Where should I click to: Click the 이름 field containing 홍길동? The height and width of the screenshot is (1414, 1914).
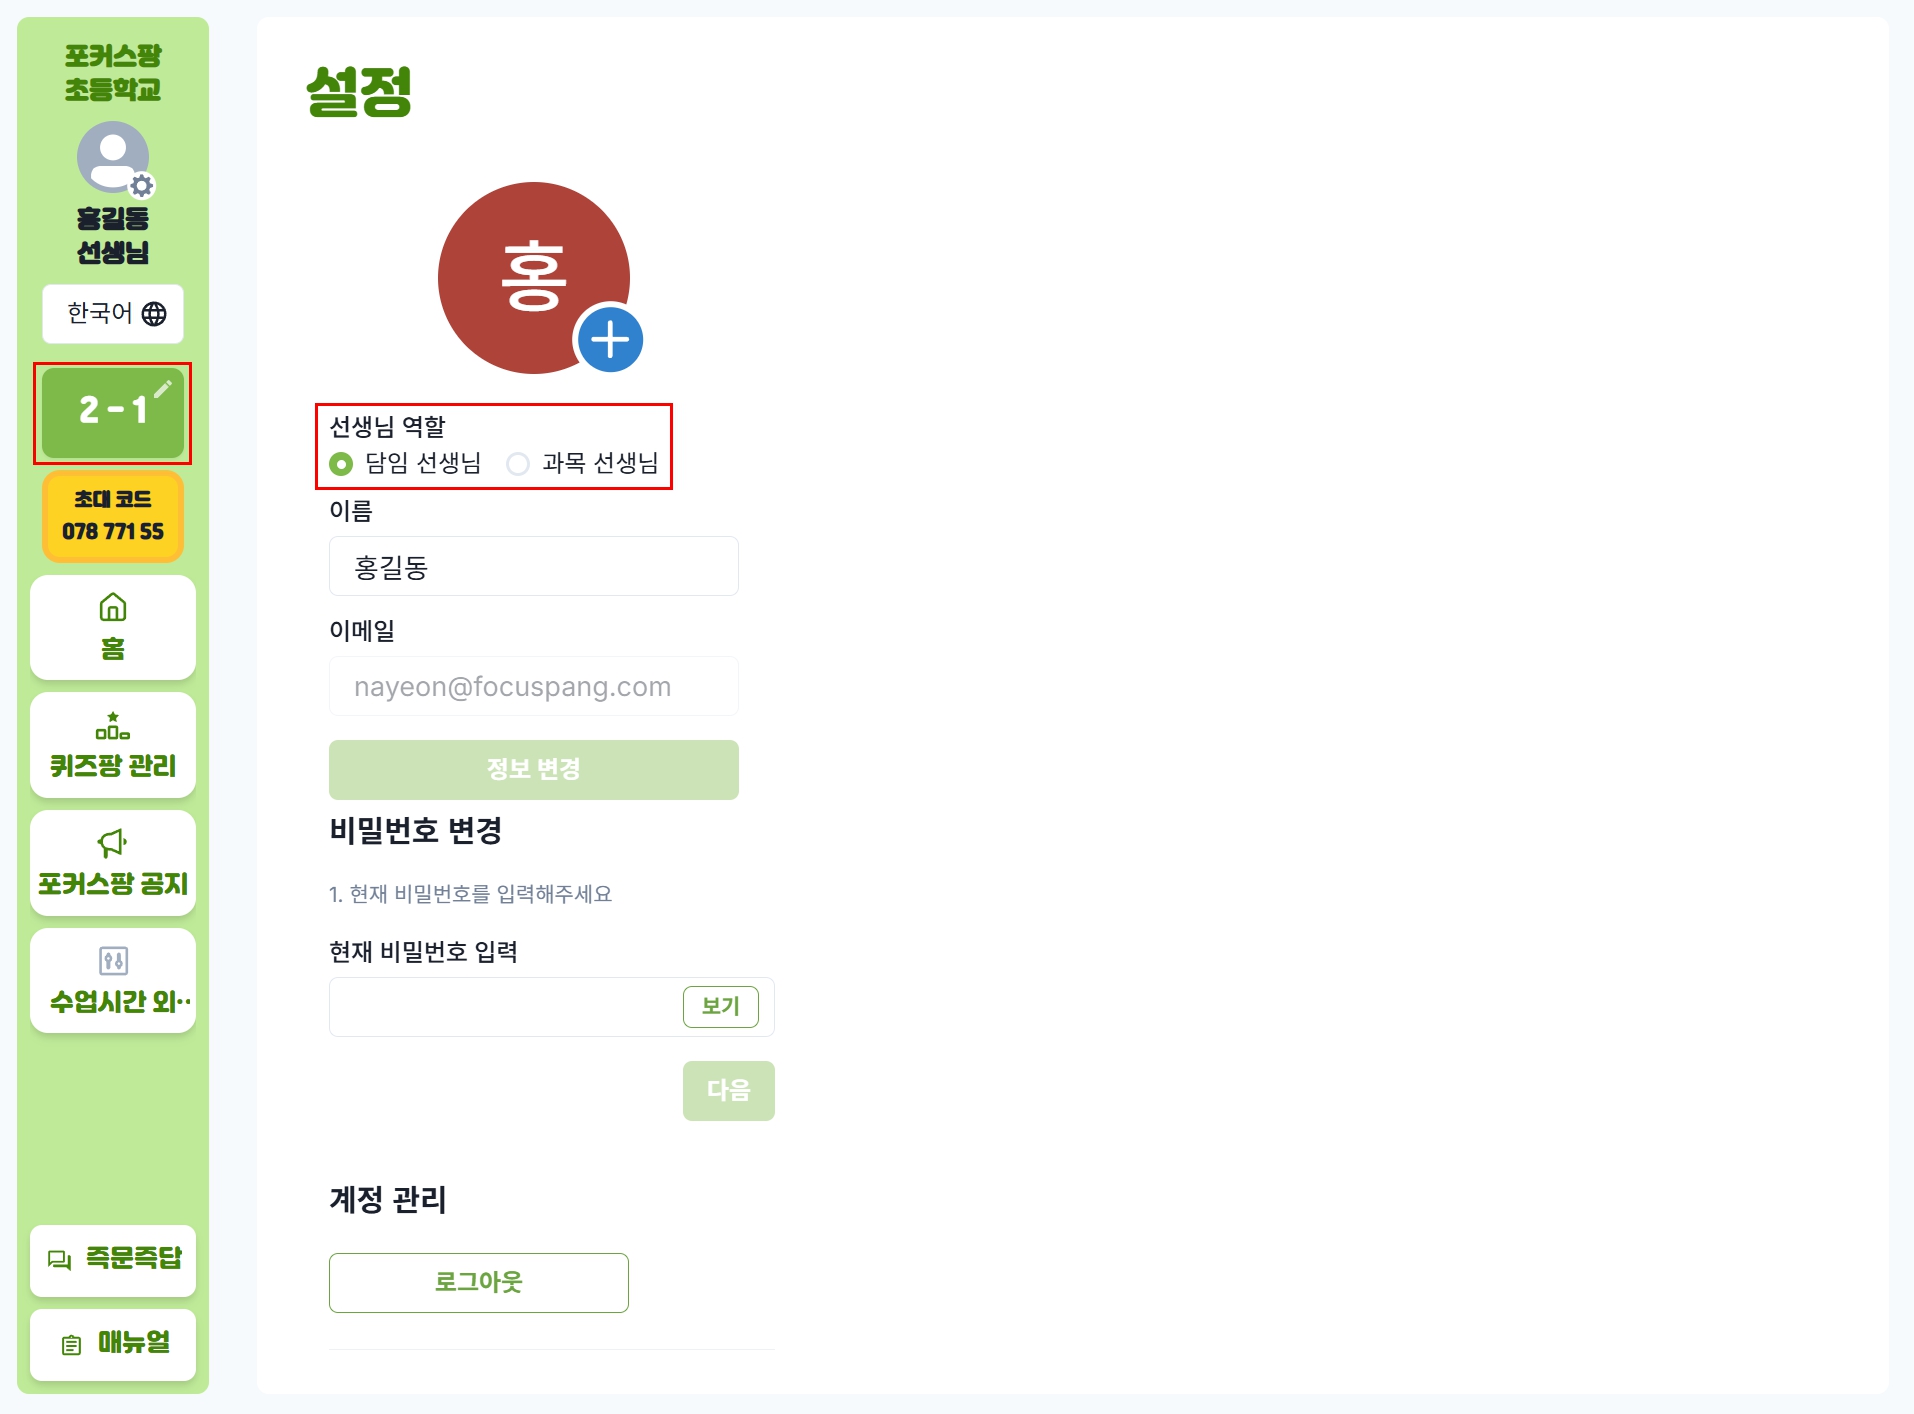tap(533, 566)
